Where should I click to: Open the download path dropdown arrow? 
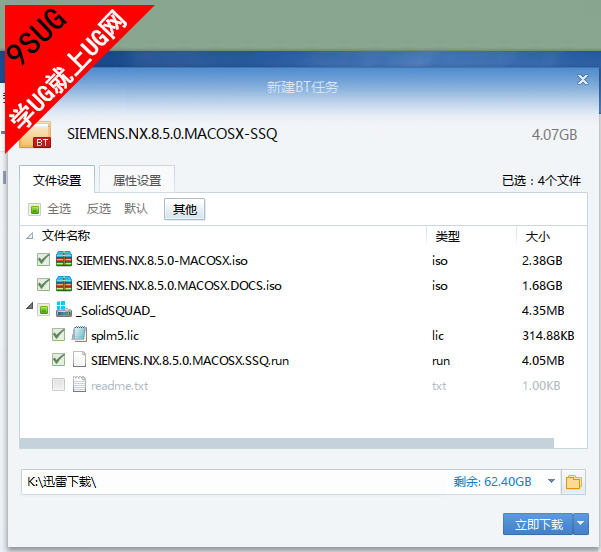pos(552,481)
